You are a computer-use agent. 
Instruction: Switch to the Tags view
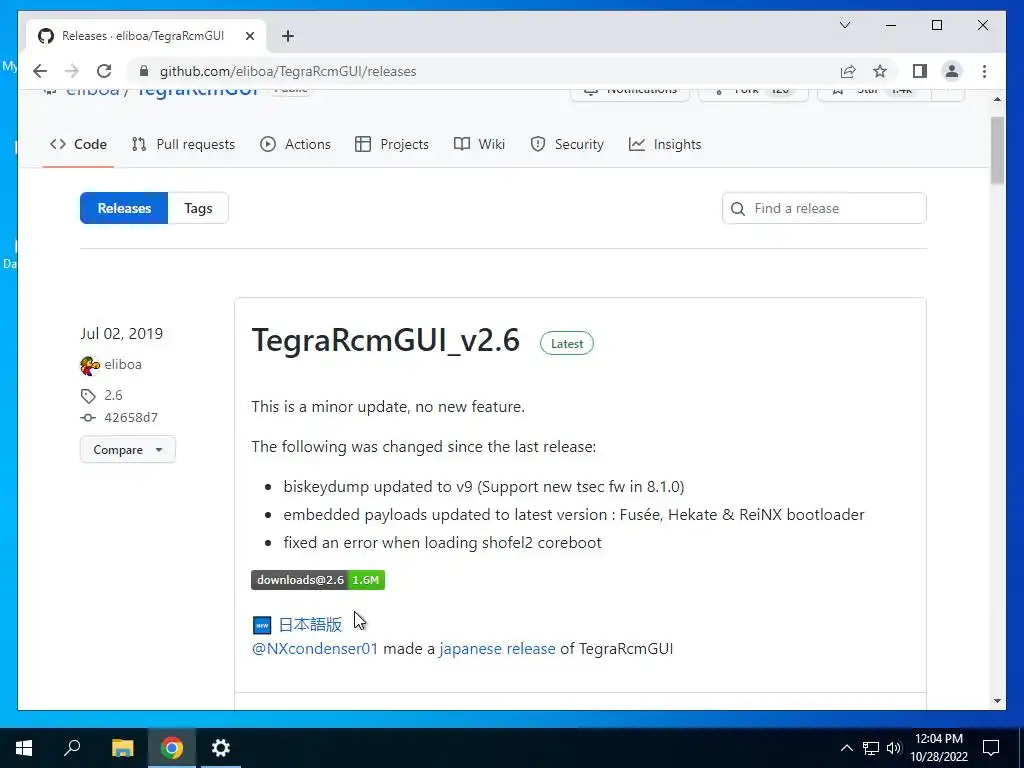click(198, 208)
